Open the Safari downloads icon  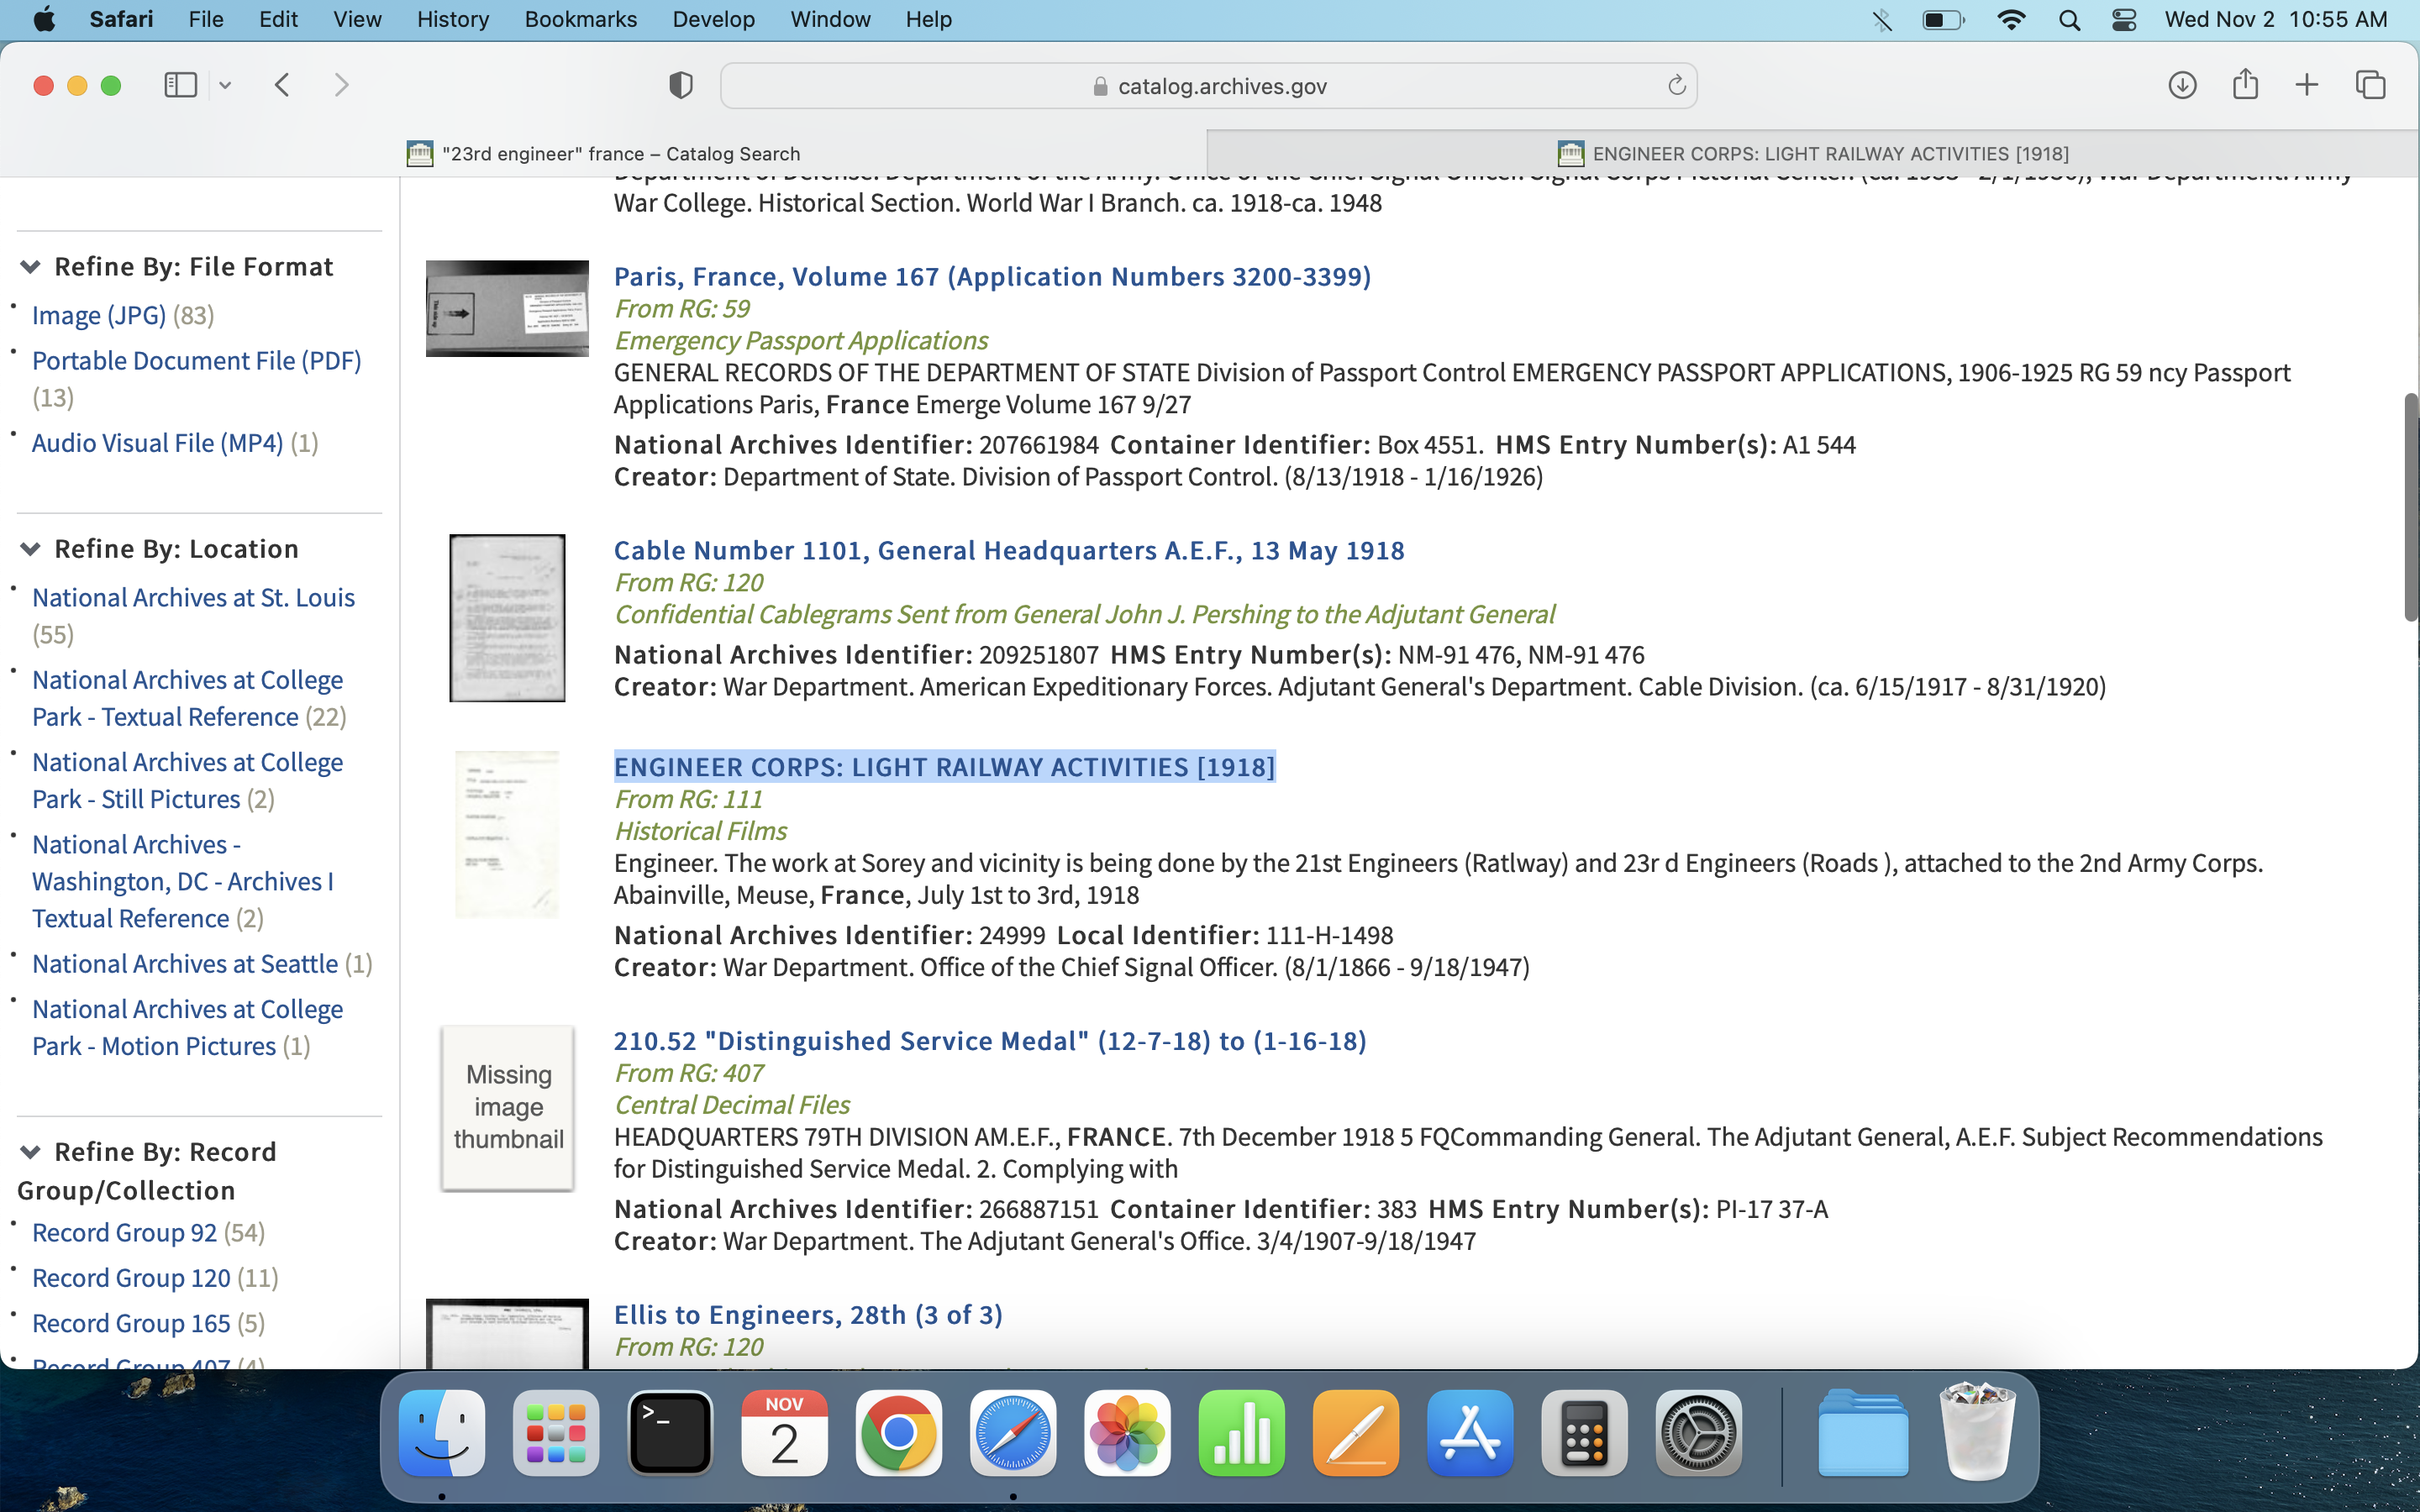2182,85
